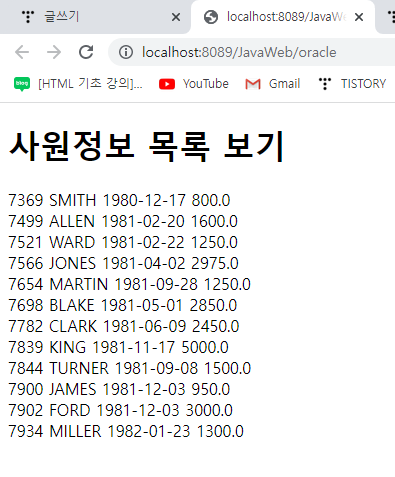
Task: Click the address bar URL localhost:8089/JavaWeb/oracle
Action: 239,52
